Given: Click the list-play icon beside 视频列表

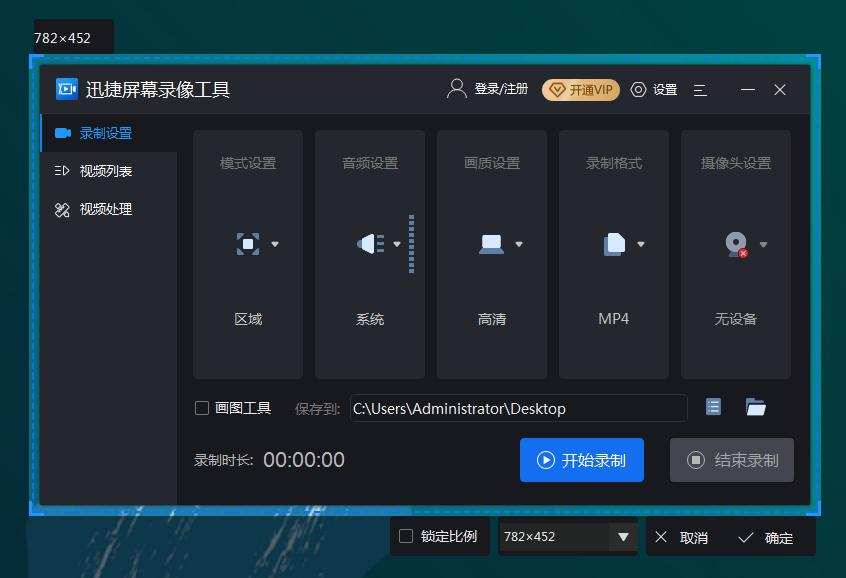Looking at the screenshot, I should pyautogui.click(x=62, y=171).
